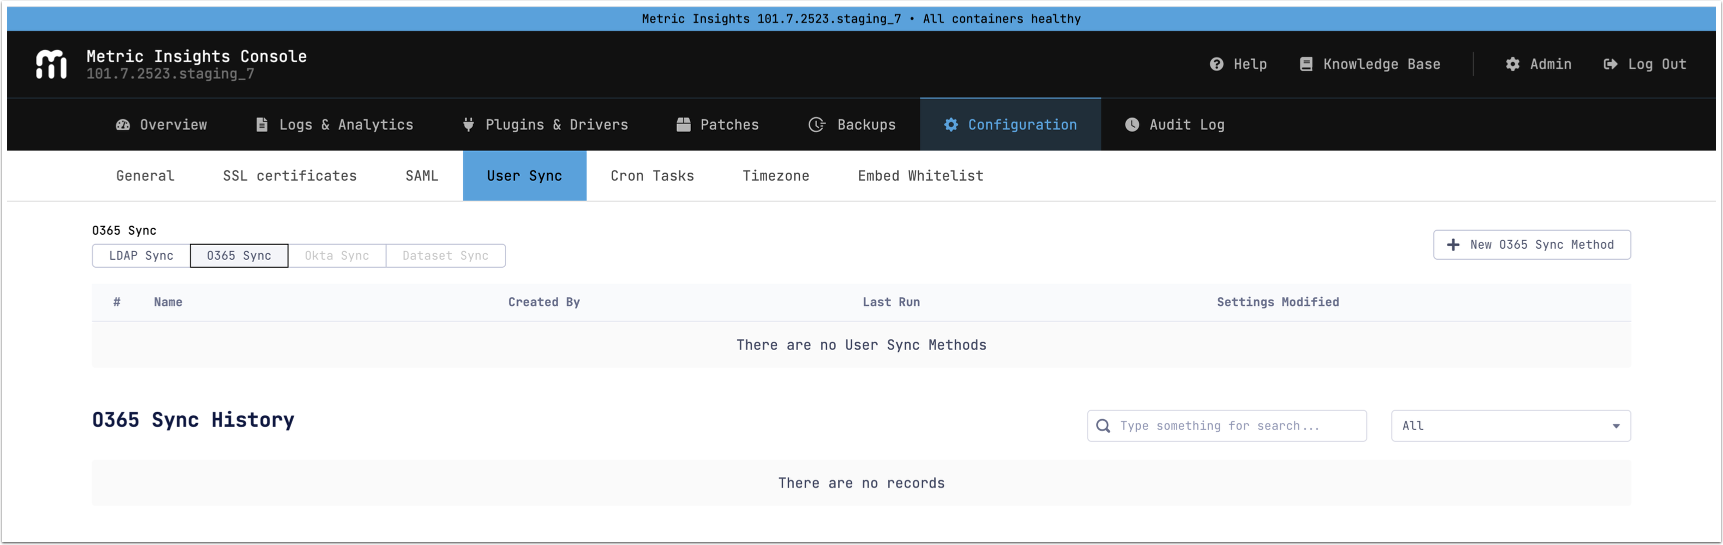Image resolution: width=1723 pixels, height=545 pixels.
Task: Open the Cron Tasks sub-tab
Action: coord(652,176)
